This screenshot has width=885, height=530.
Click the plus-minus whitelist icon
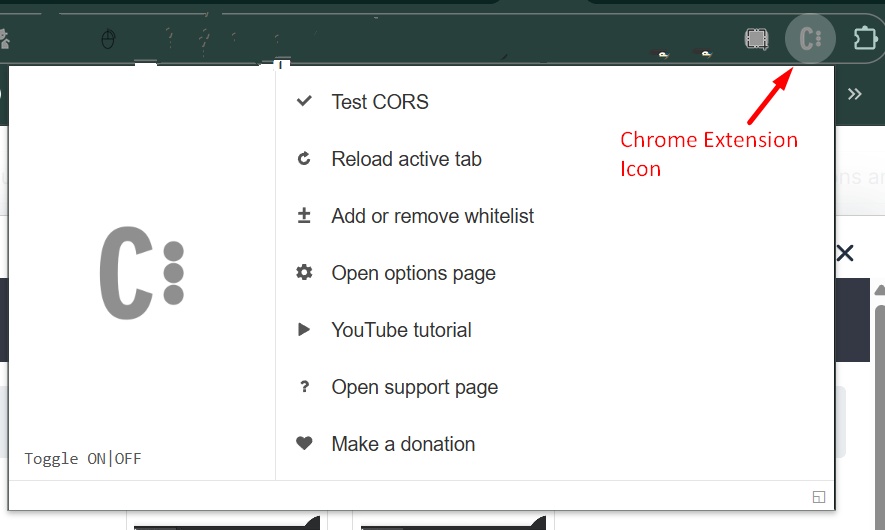(x=304, y=216)
